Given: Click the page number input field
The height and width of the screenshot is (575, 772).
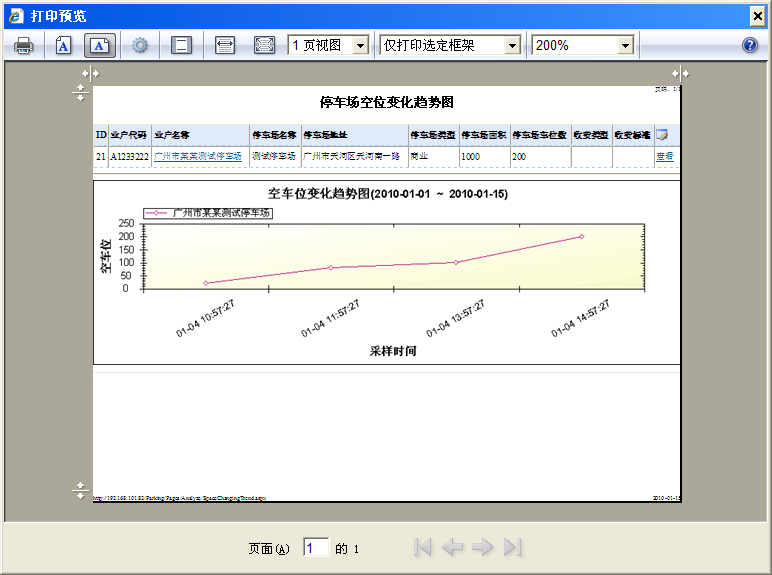Looking at the screenshot, I should pos(316,548).
